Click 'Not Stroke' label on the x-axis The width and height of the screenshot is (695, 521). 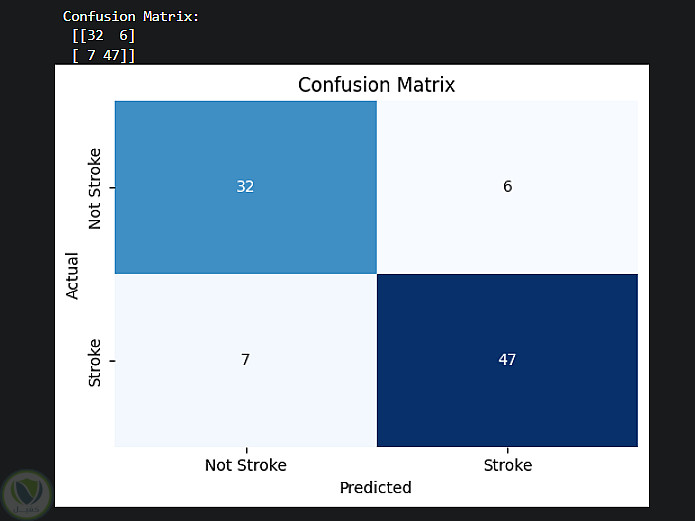[245, 466]
